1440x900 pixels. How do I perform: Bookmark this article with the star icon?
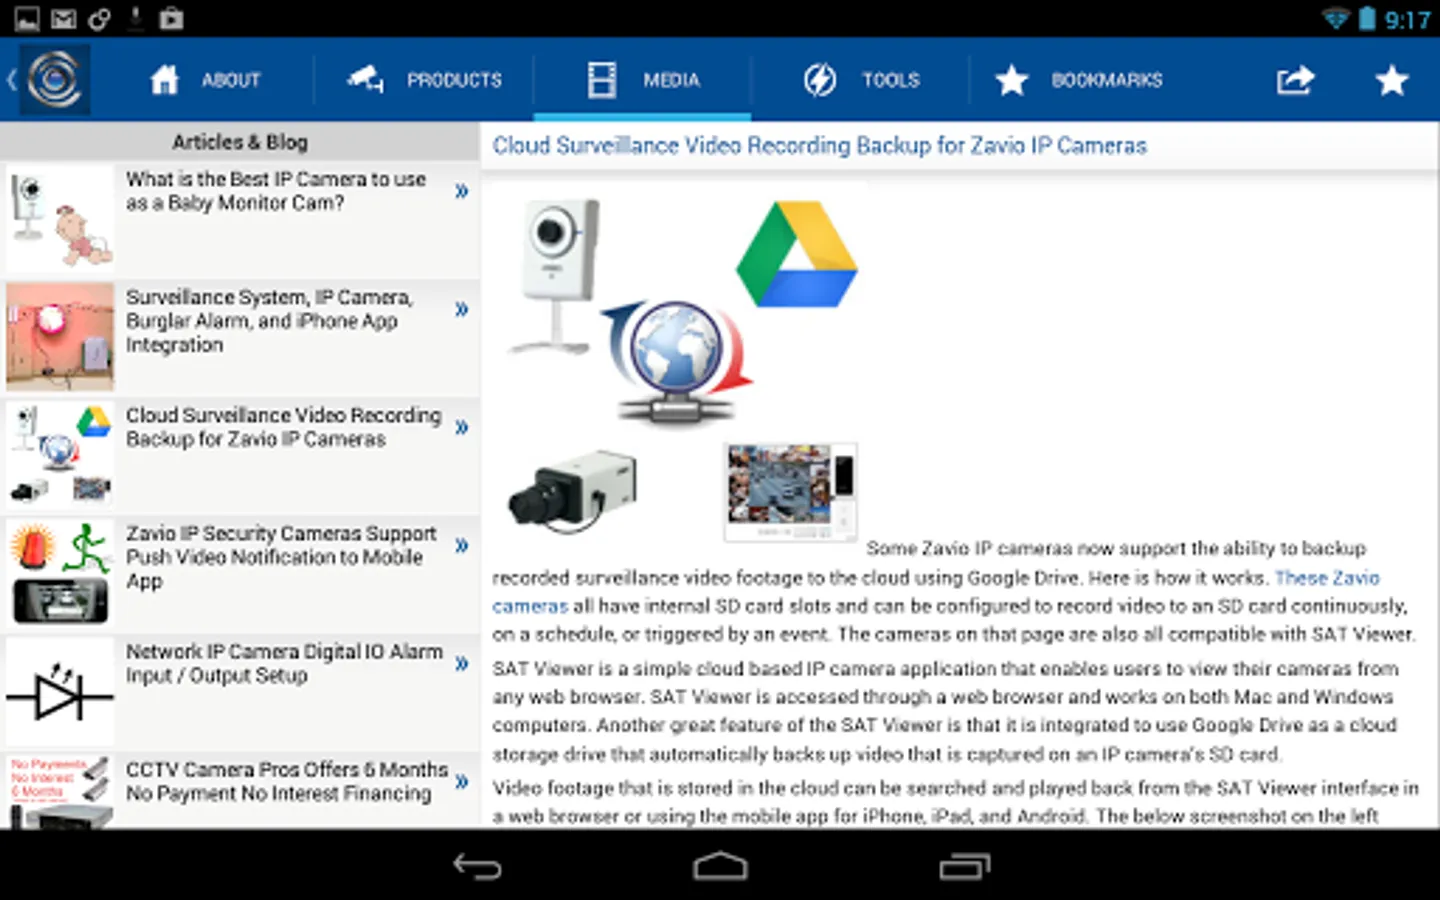1391,80
